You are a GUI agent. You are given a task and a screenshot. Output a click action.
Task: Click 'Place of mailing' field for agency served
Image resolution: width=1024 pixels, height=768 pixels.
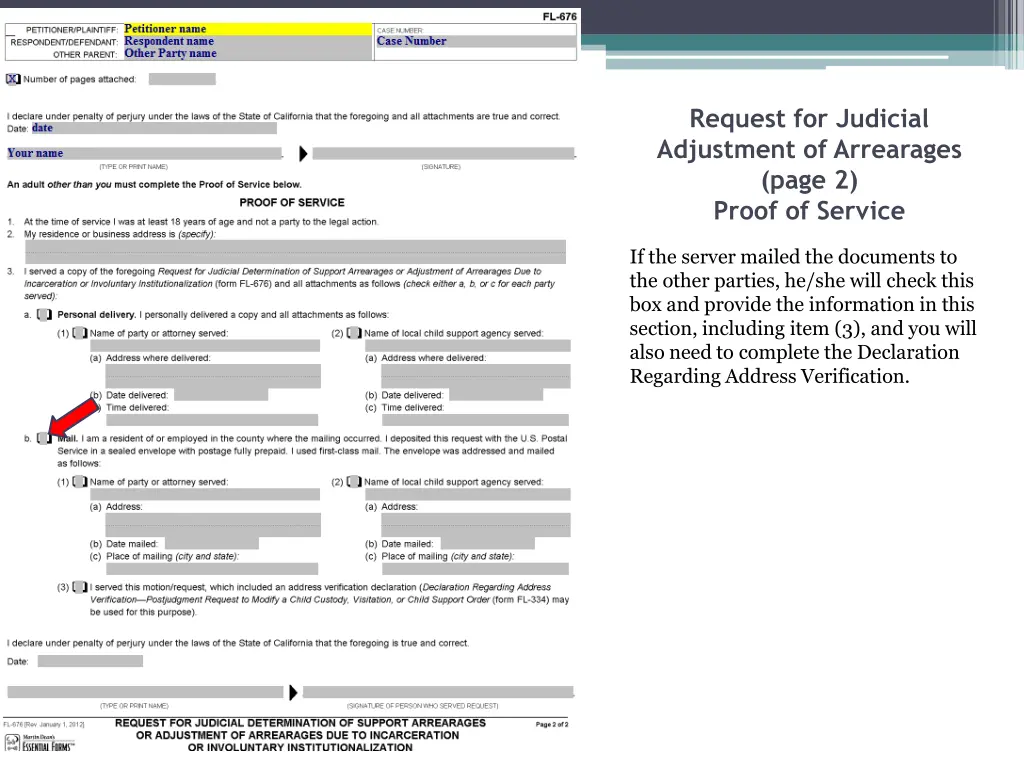point(475,568)
